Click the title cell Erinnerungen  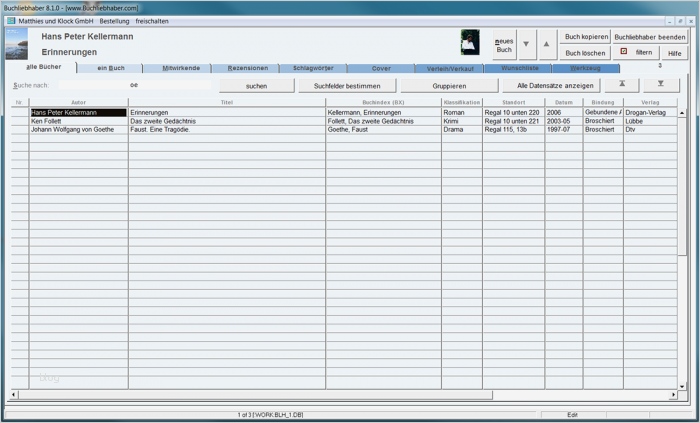pos(227,112)
